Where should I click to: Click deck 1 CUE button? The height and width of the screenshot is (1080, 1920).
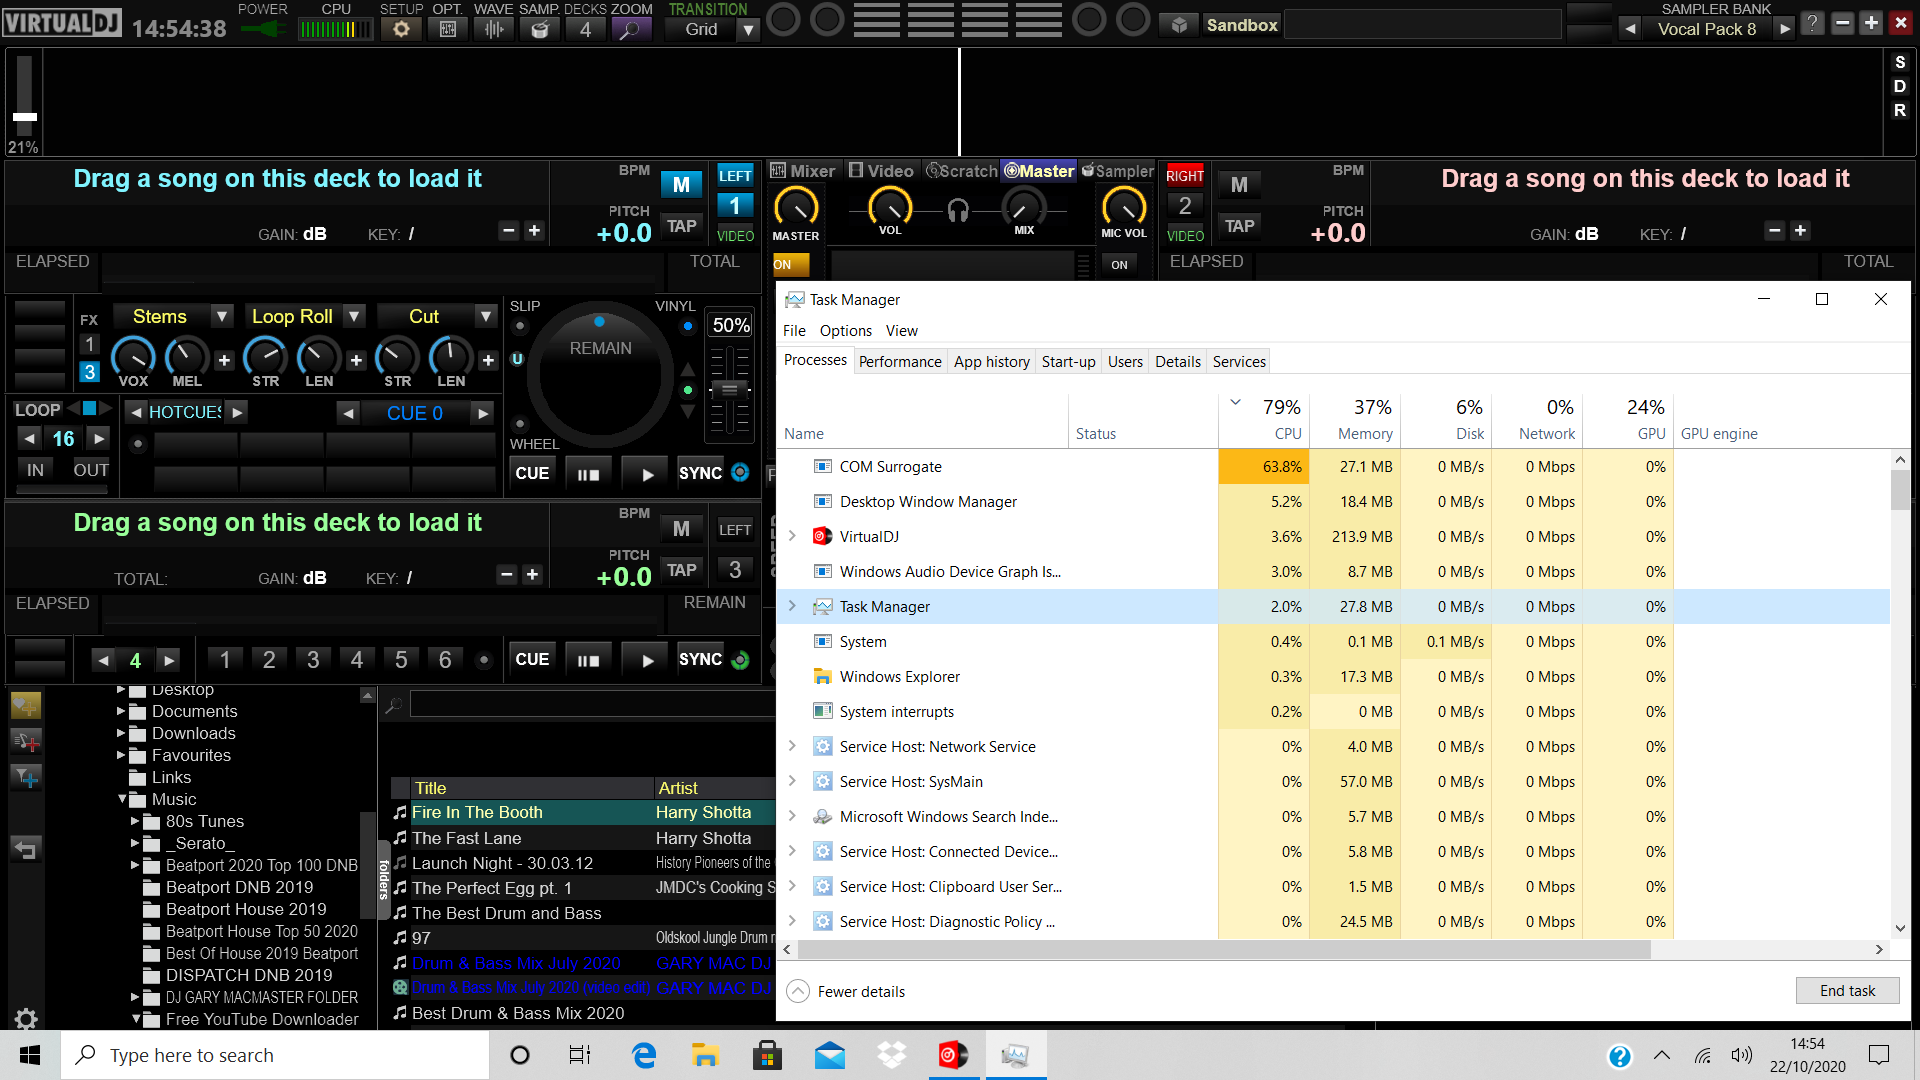[x=532, y=473]
